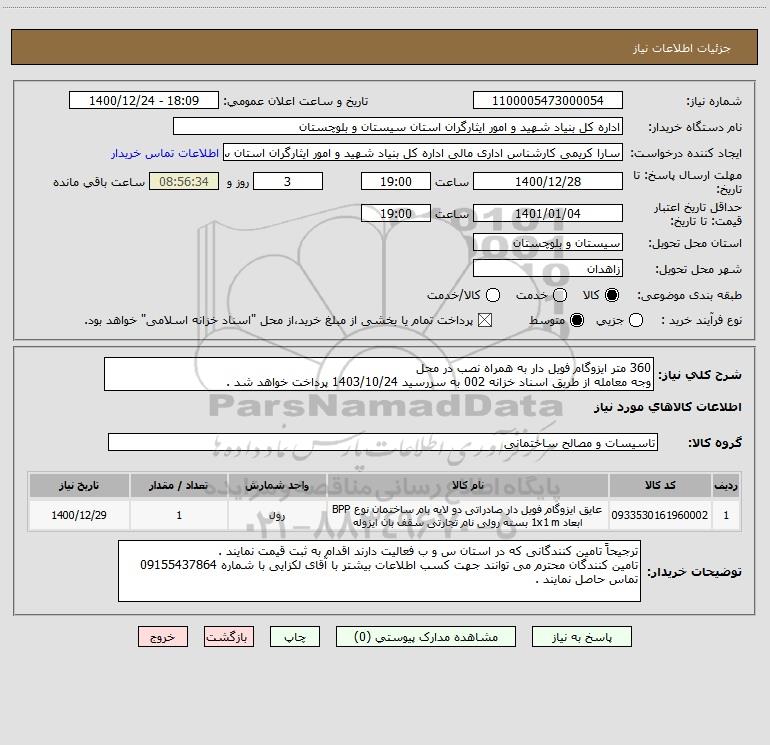
Task: Click the need date cell 1400/12/29
Action: point(79,515)
